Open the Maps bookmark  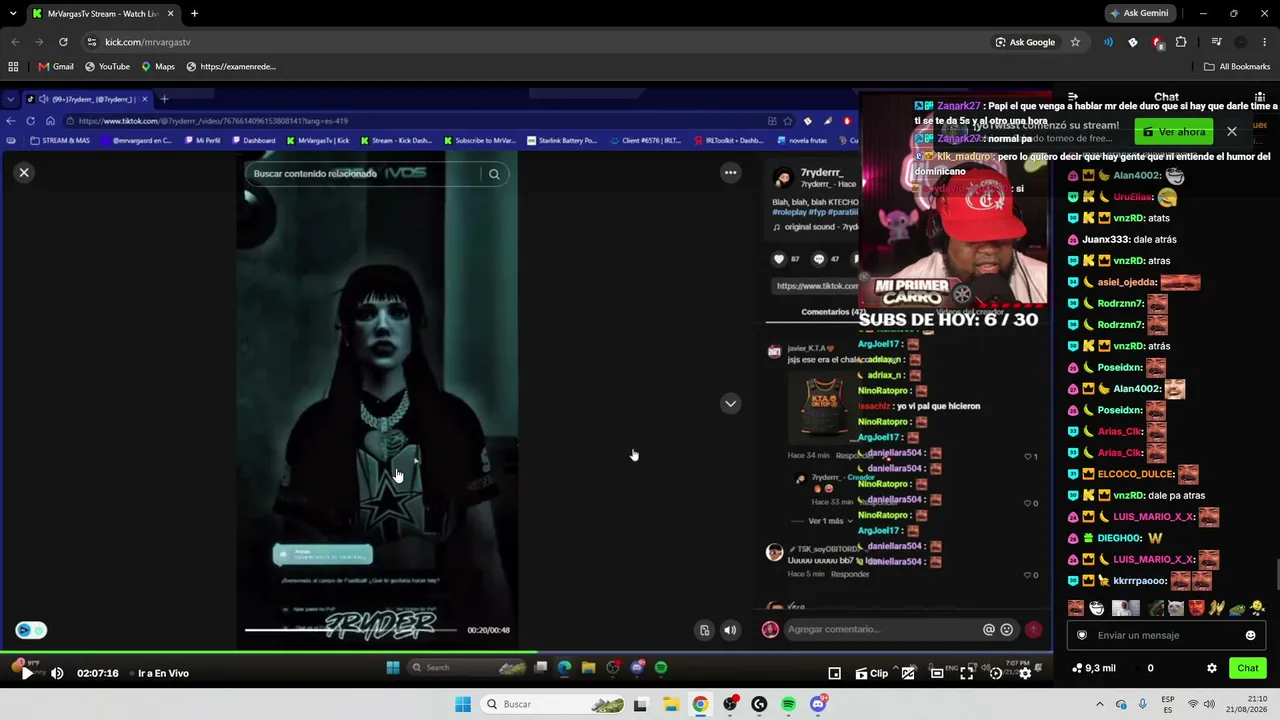[x=158, y=67]
